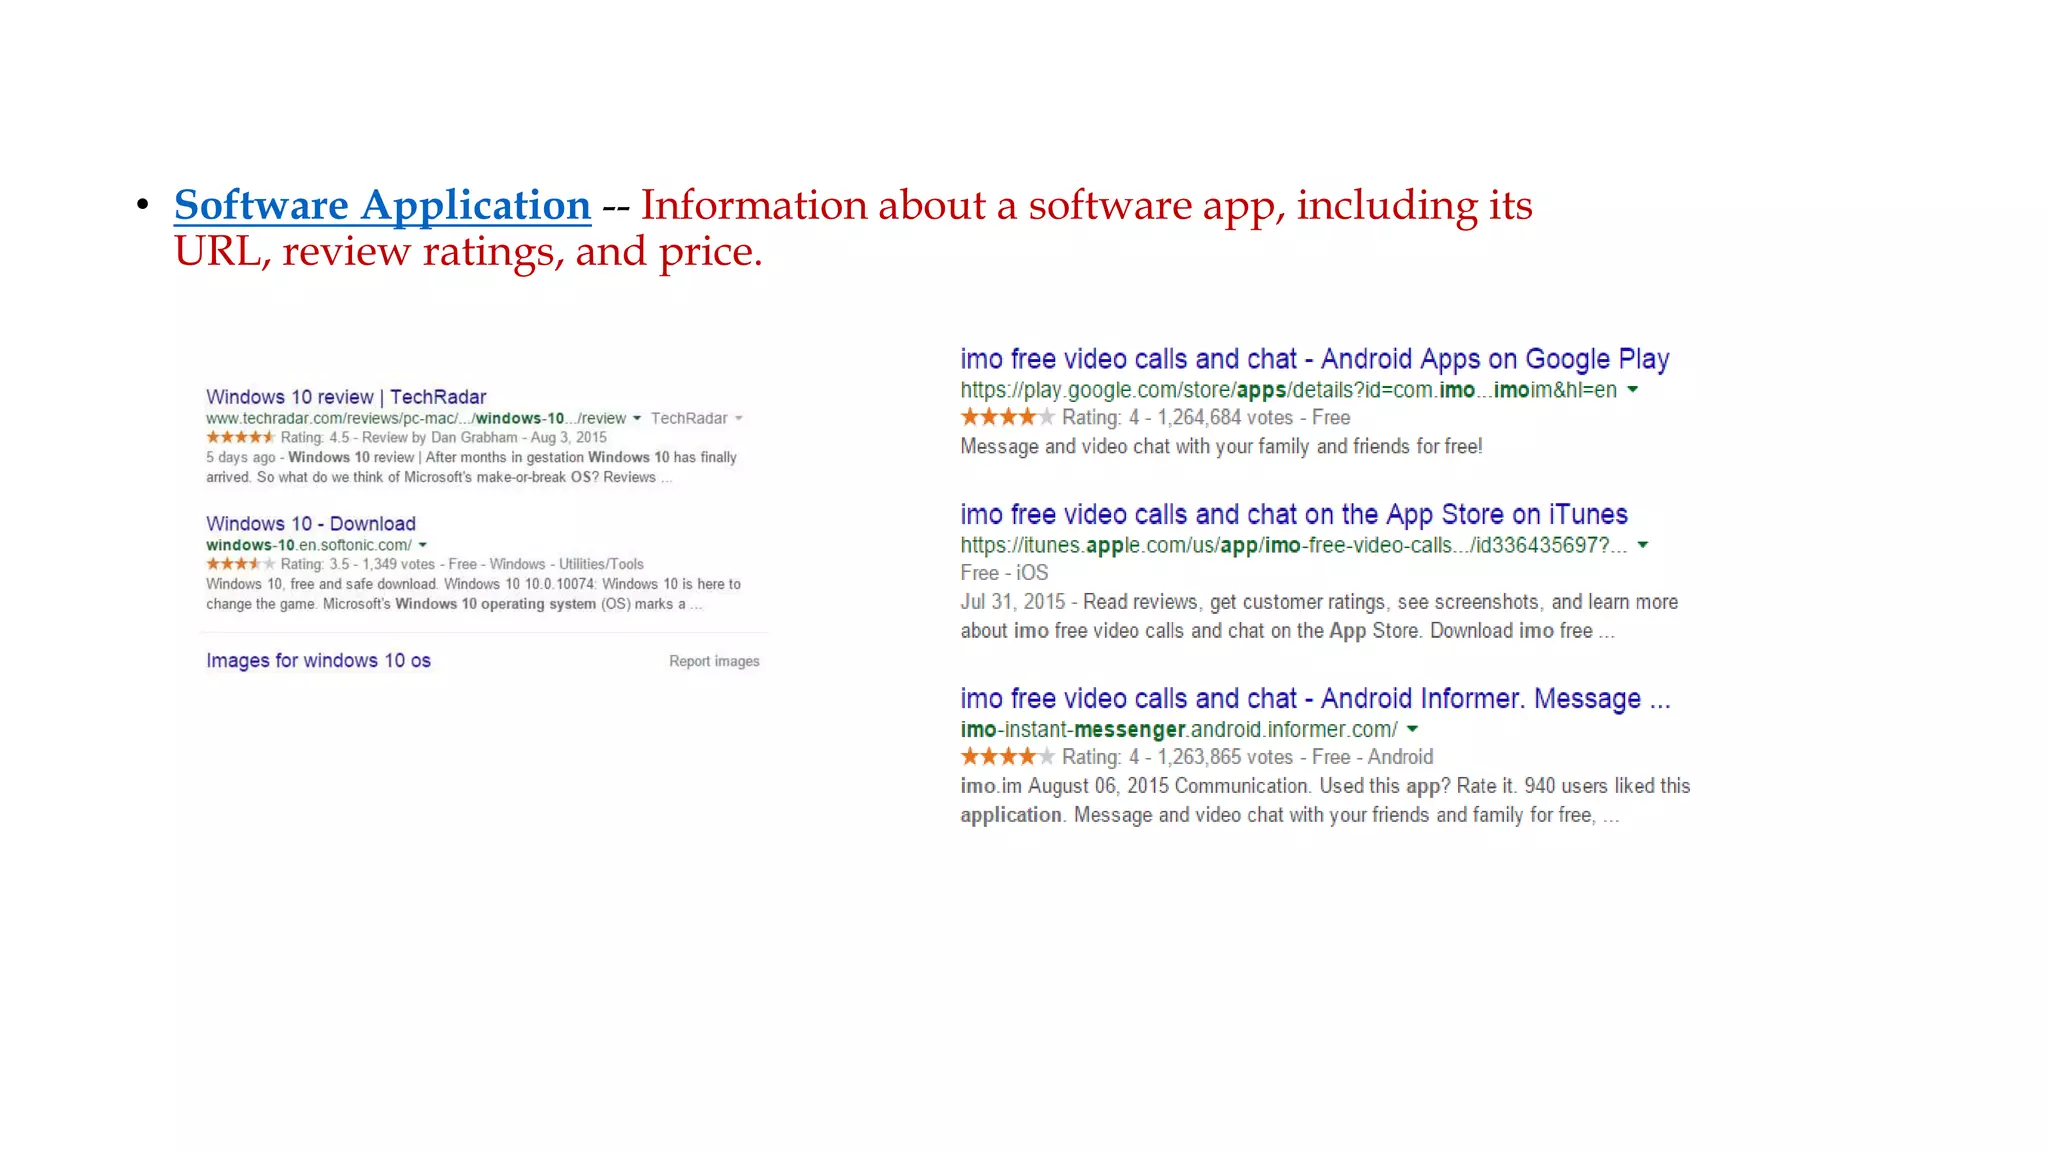Click the www.techradar.com URL text
2048x1152 pixels.
[416, 419]
